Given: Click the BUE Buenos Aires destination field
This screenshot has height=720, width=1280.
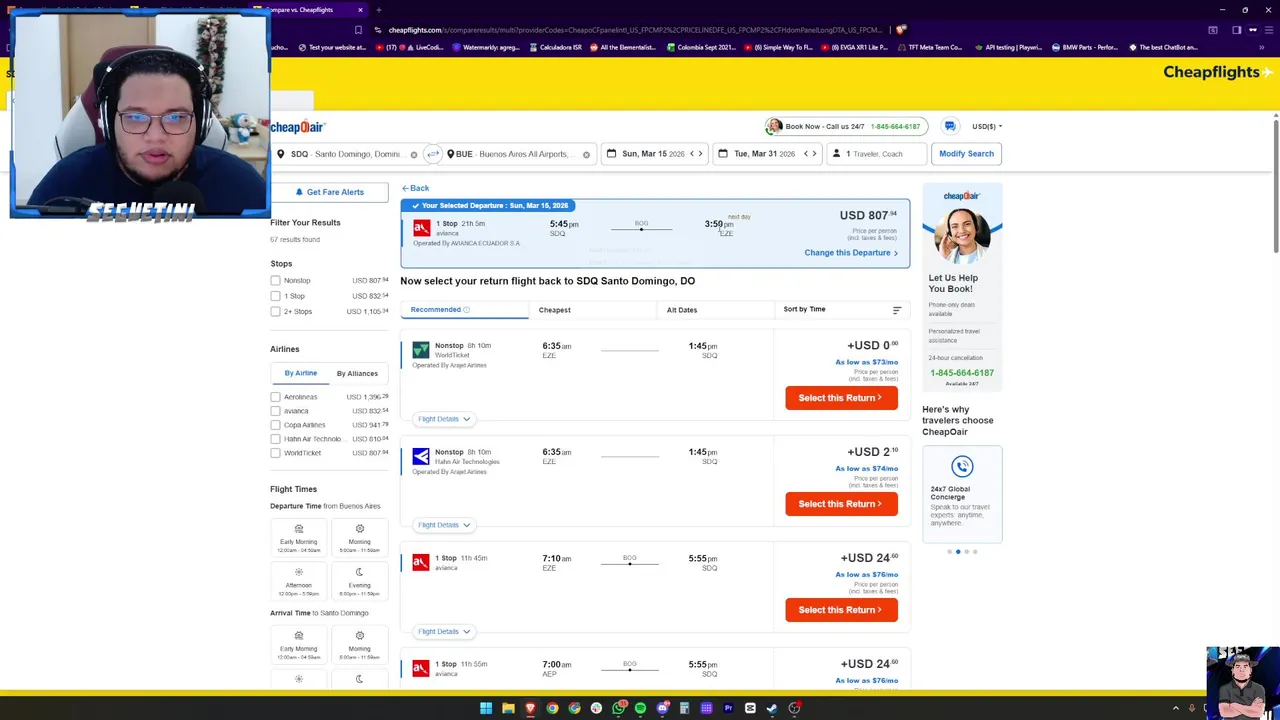Looking at the screenshot, I should pos(520,154).
